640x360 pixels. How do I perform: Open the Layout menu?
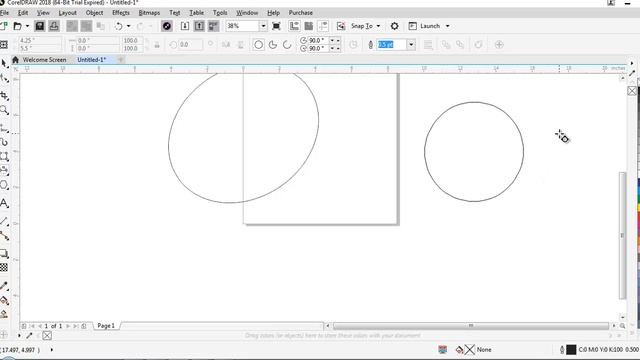(x=67, y=13)
